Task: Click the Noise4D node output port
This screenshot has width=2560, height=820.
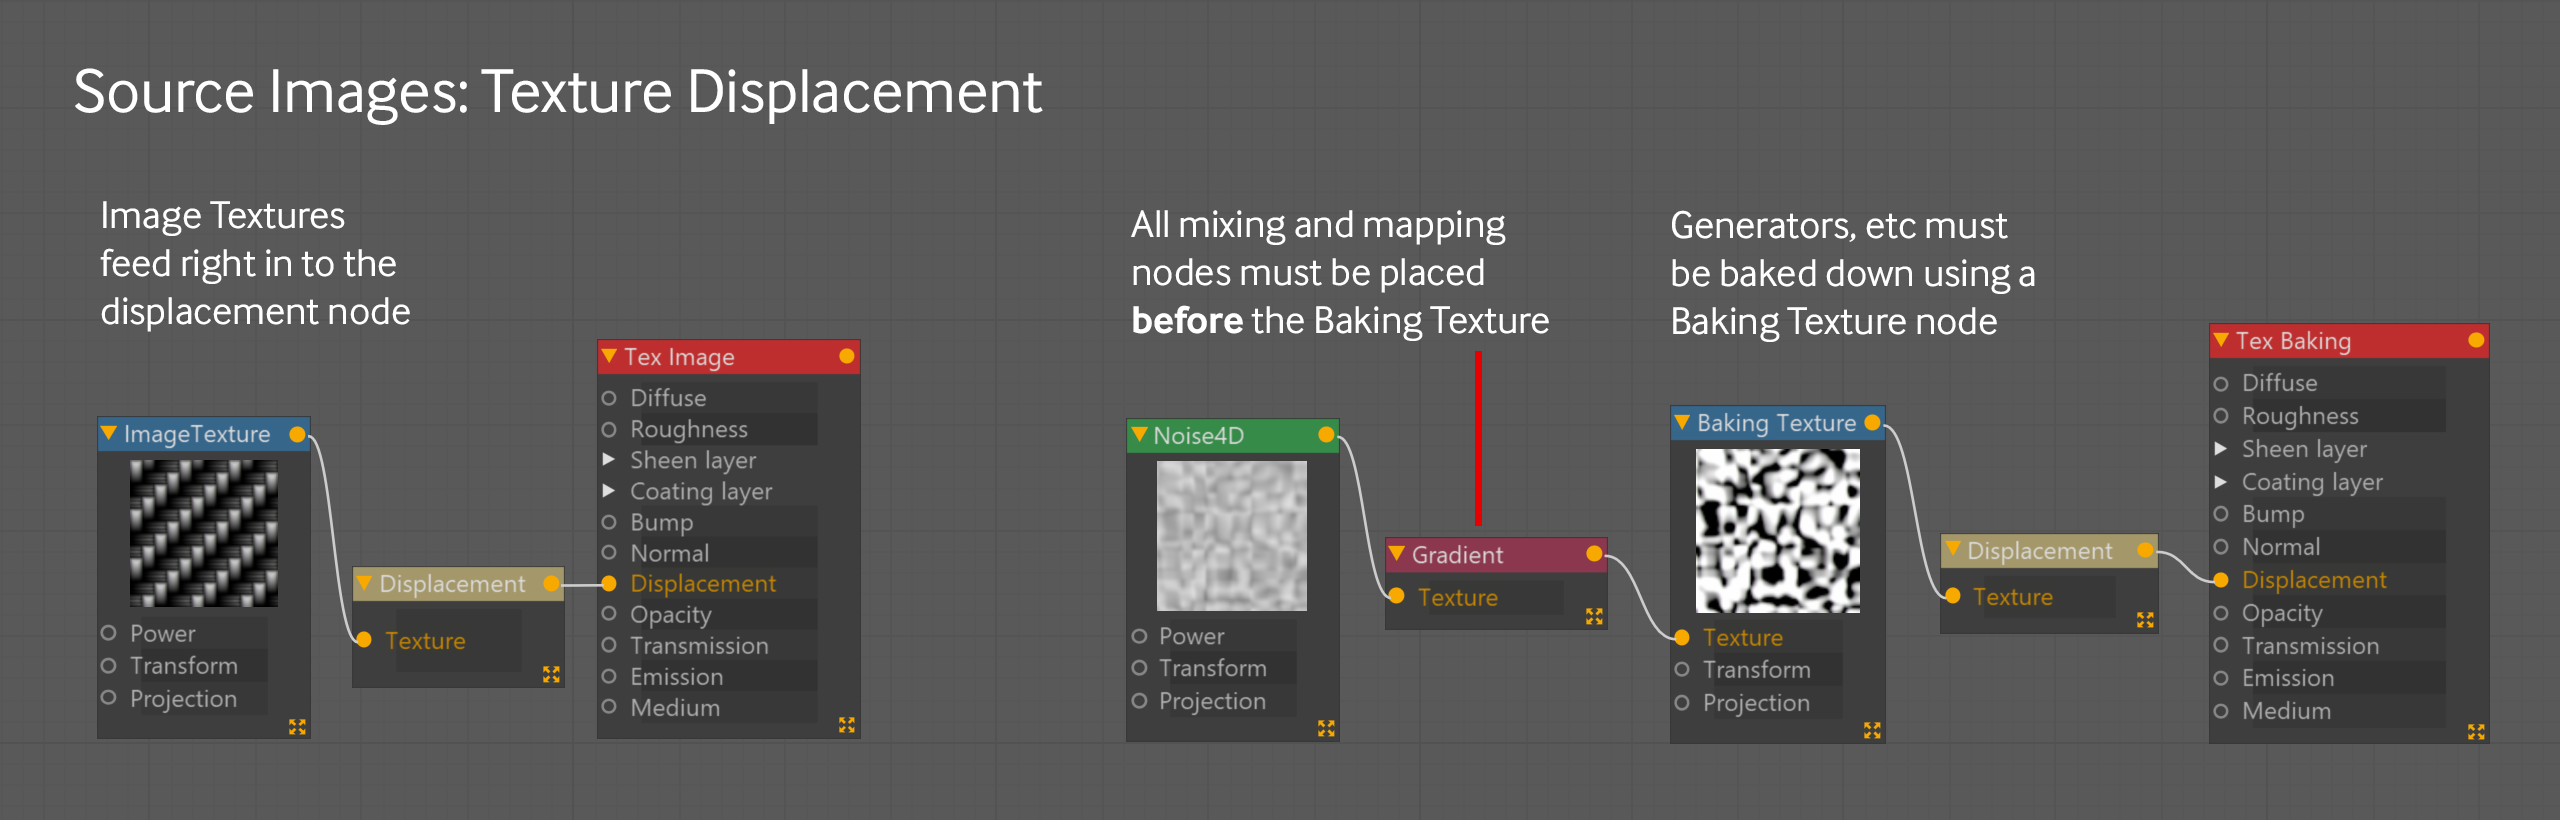Action: (1326, 435)
